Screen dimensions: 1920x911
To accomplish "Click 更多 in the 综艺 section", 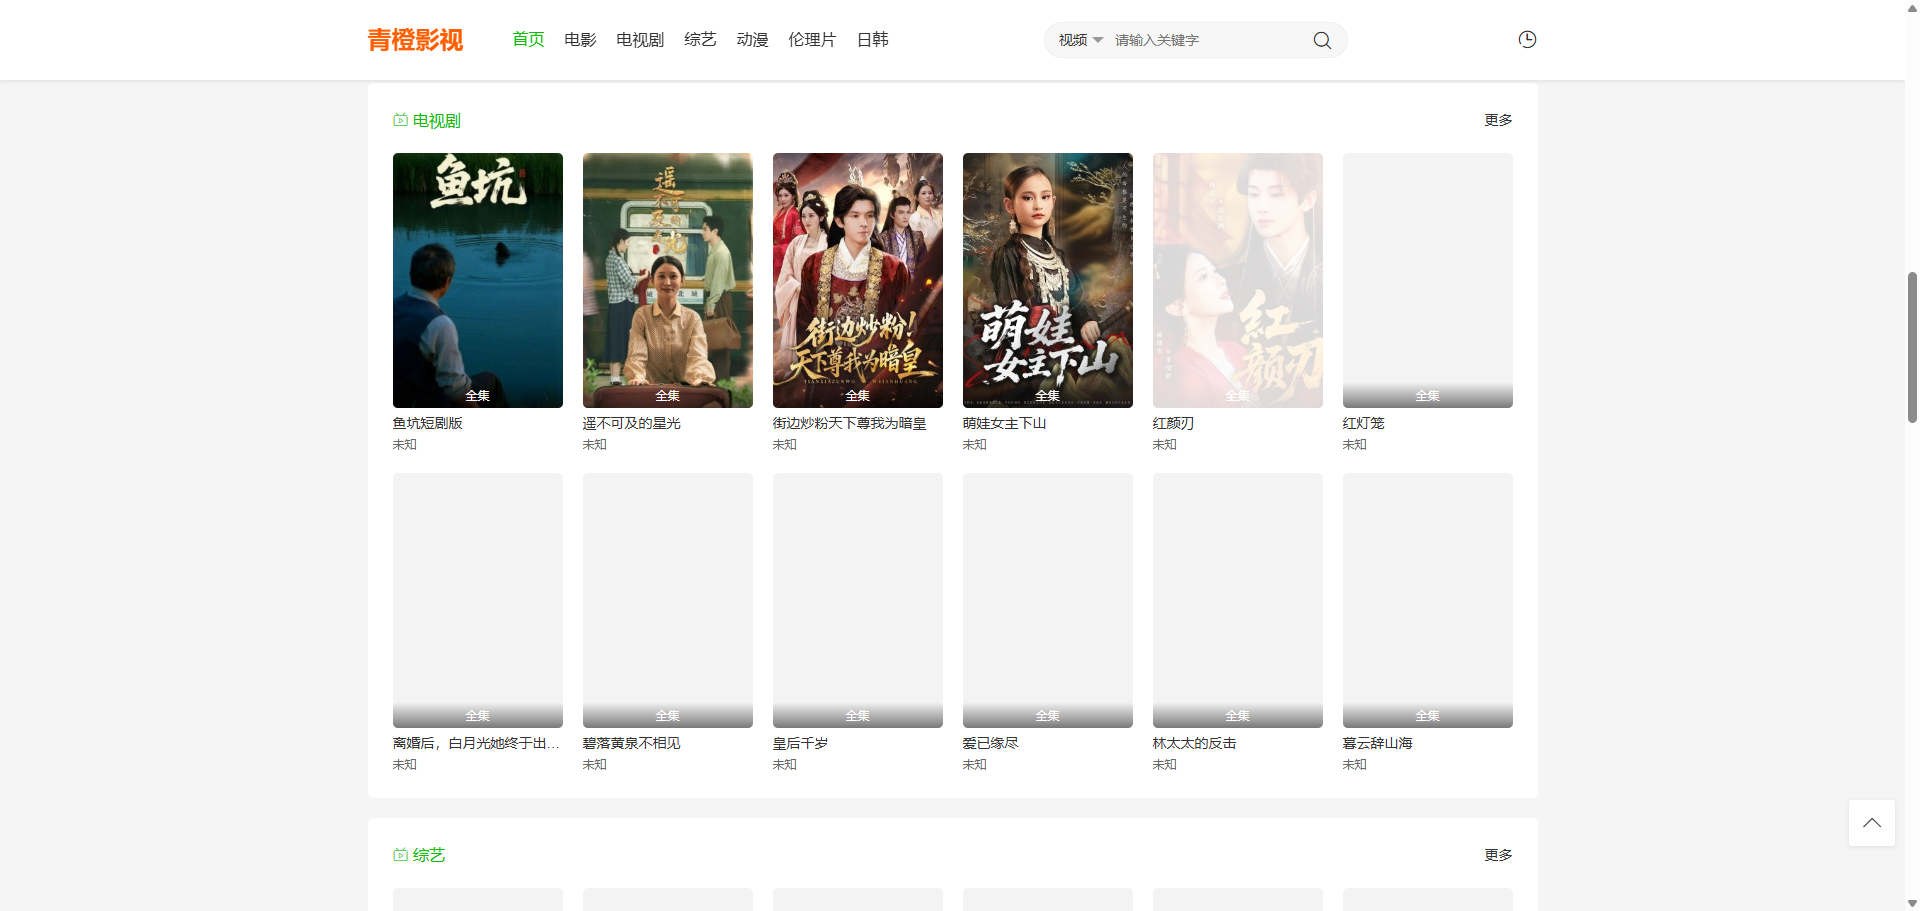I will (x=1497, y=855).
